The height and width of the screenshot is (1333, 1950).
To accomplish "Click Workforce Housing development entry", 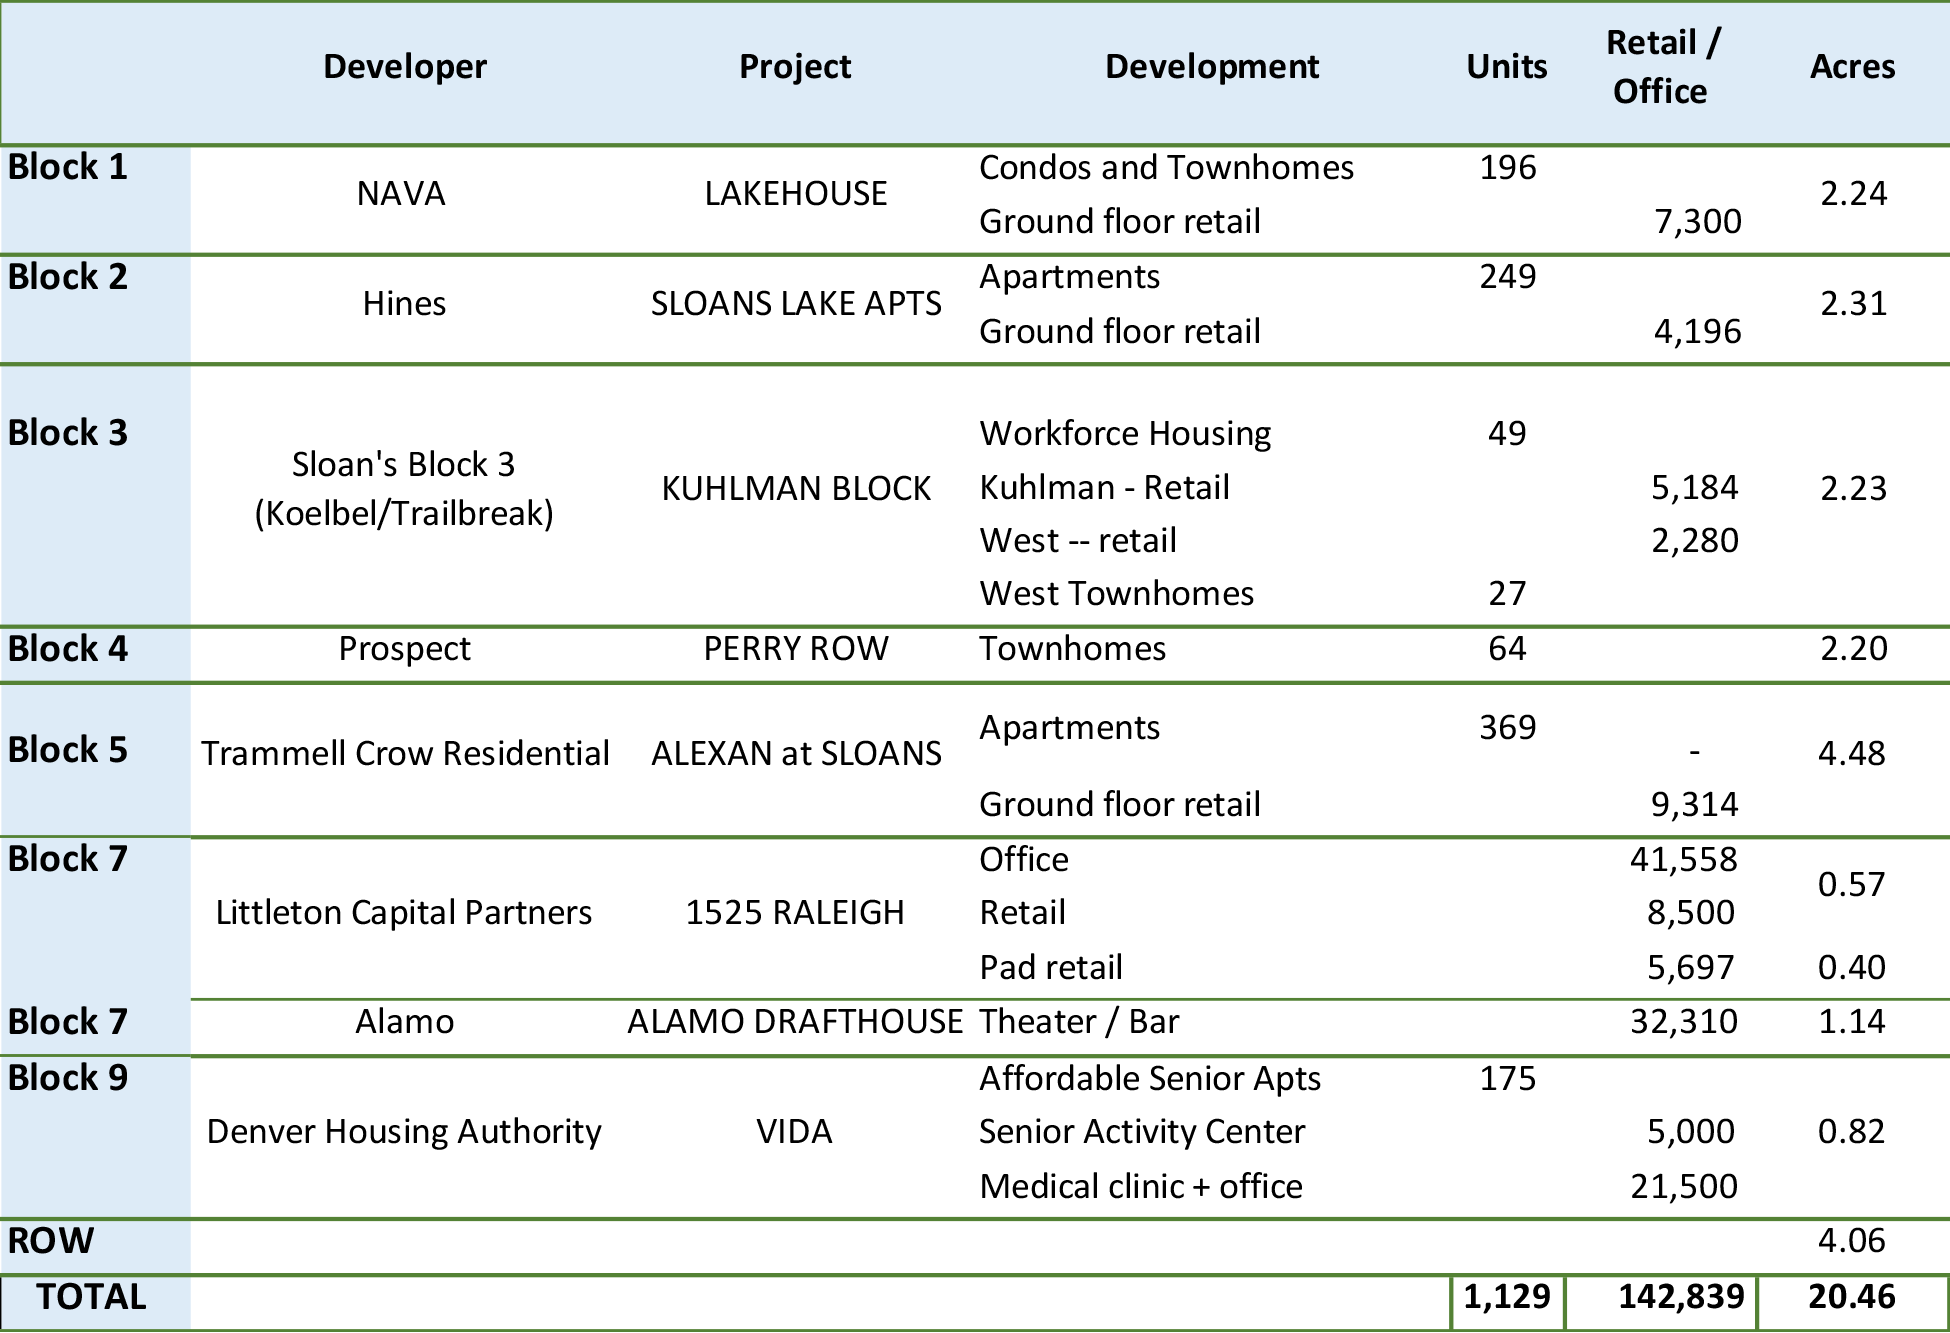I will click(1125, 433).
